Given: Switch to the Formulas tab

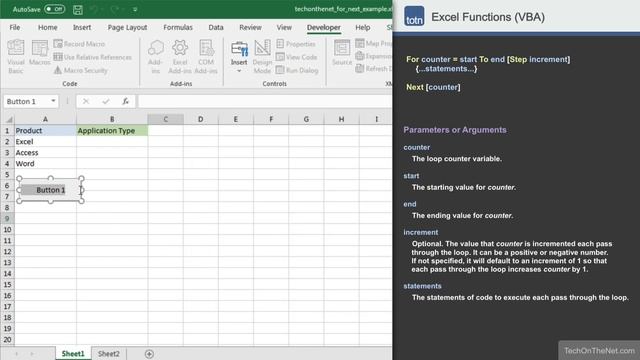Looking at the screenshot, I should point(178,27).
